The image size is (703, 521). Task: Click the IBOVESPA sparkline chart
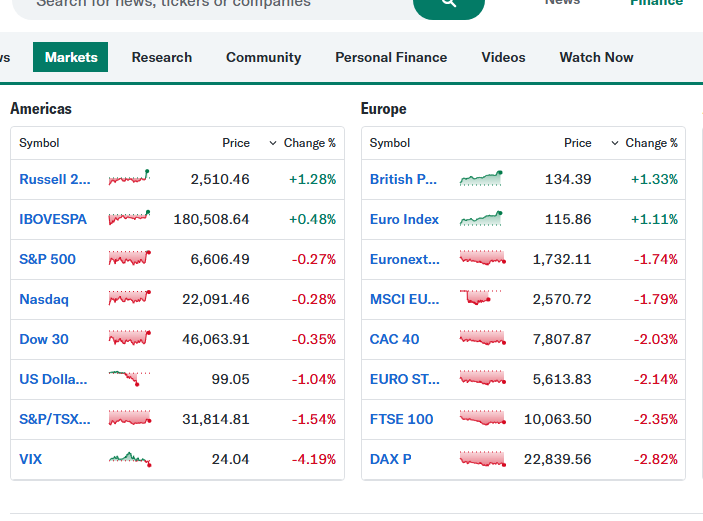pos(130,218)
